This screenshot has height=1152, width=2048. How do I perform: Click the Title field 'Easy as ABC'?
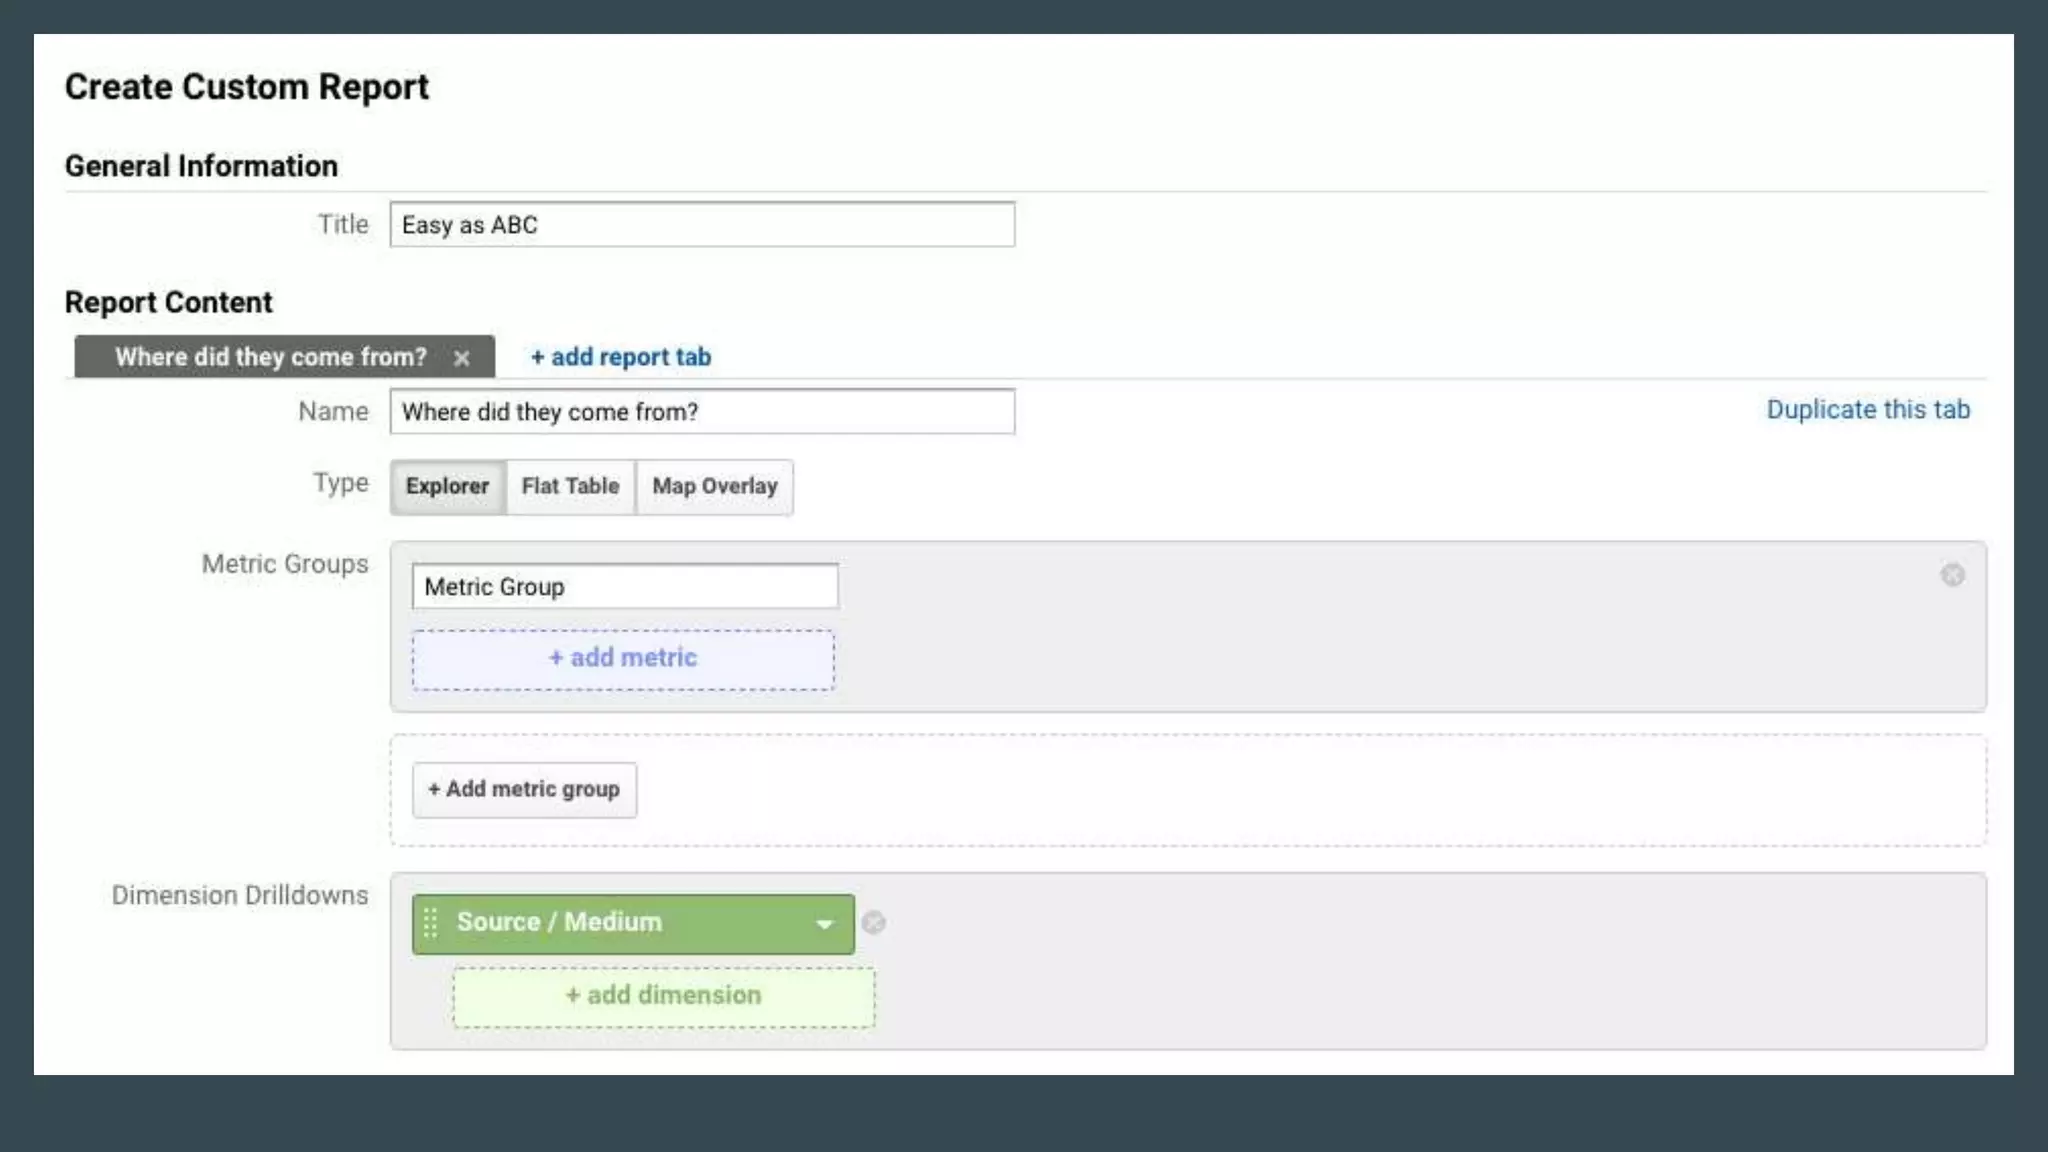(702, 225)
